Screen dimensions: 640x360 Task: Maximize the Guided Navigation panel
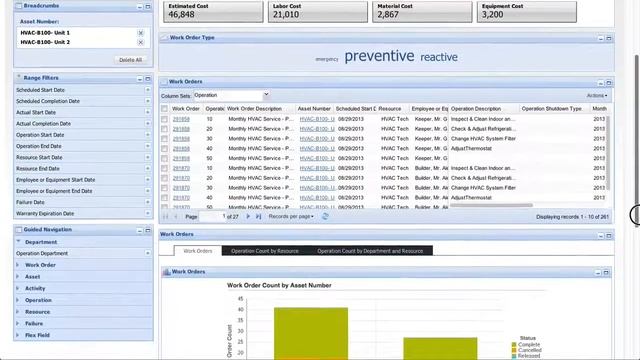click(148, 231)
